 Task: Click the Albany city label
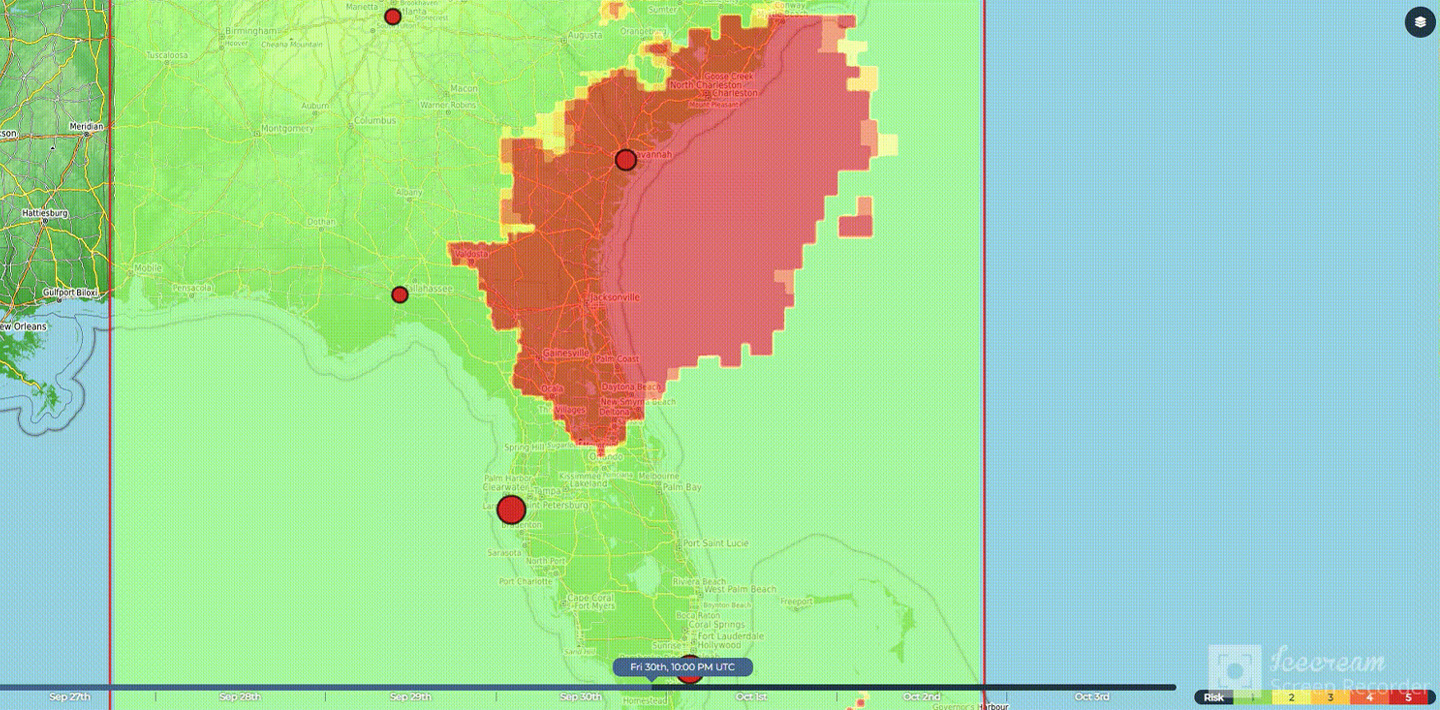click(x=409, y=192)
